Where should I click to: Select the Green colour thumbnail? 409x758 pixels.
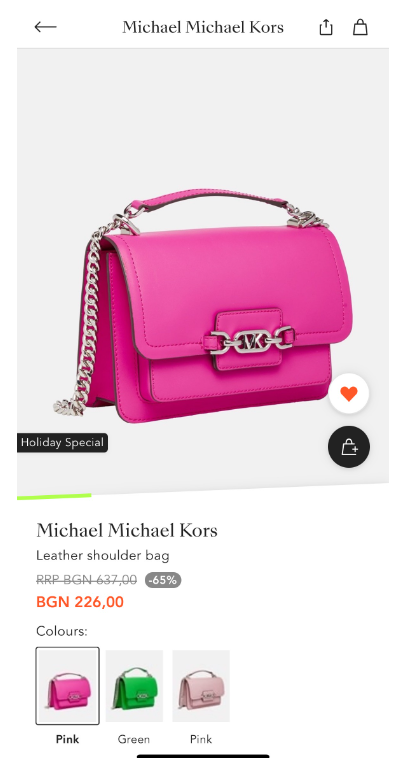coord(134,686)
